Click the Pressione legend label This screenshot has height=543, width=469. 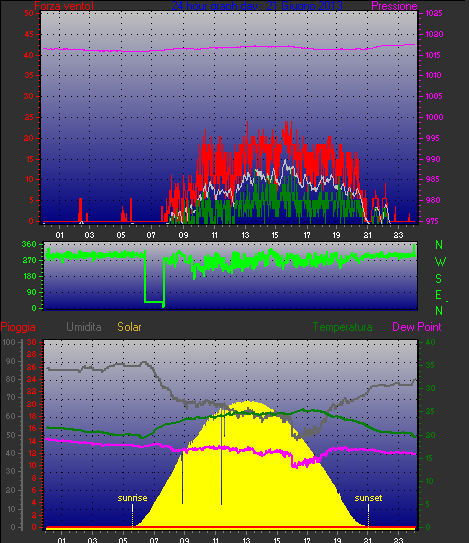pyautogui.click(x=394, y=6)
